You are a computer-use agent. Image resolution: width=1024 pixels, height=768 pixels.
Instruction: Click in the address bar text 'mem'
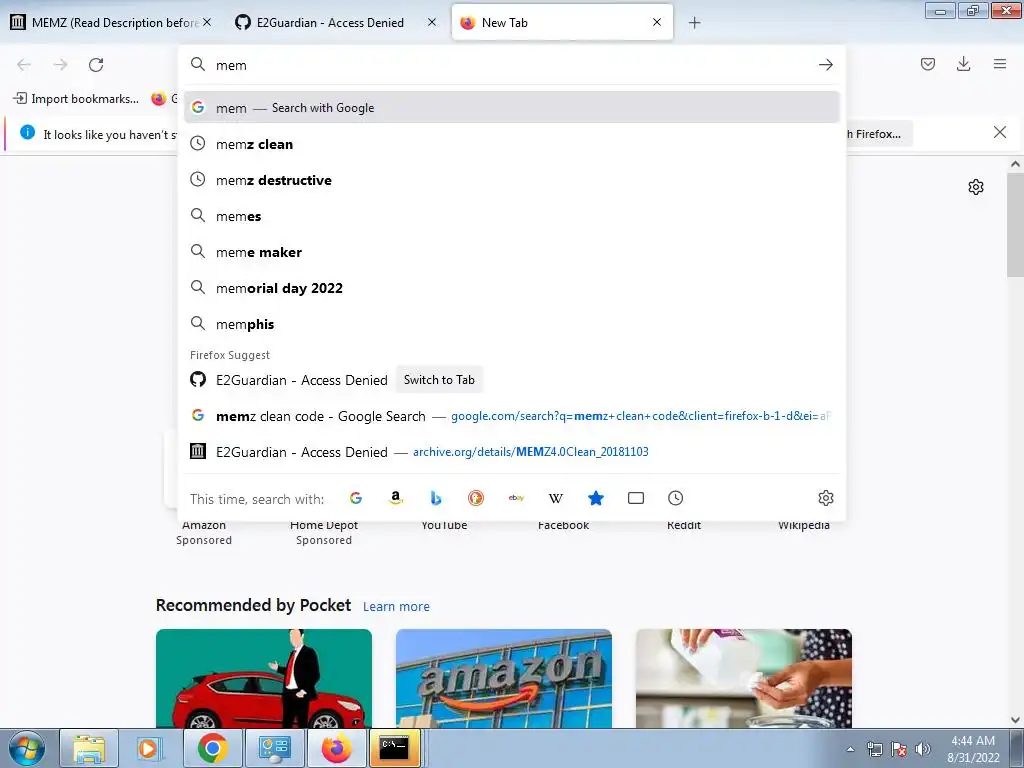point(231,65)
